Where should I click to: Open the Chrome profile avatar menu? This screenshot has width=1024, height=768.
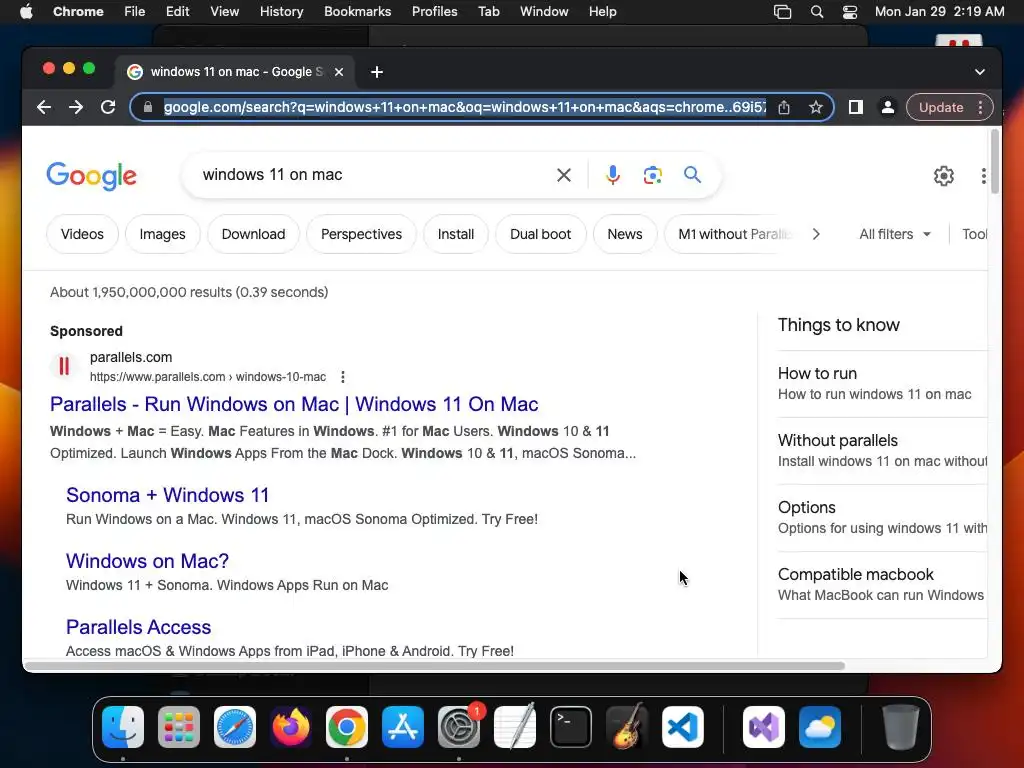click(x=888, y=107)
